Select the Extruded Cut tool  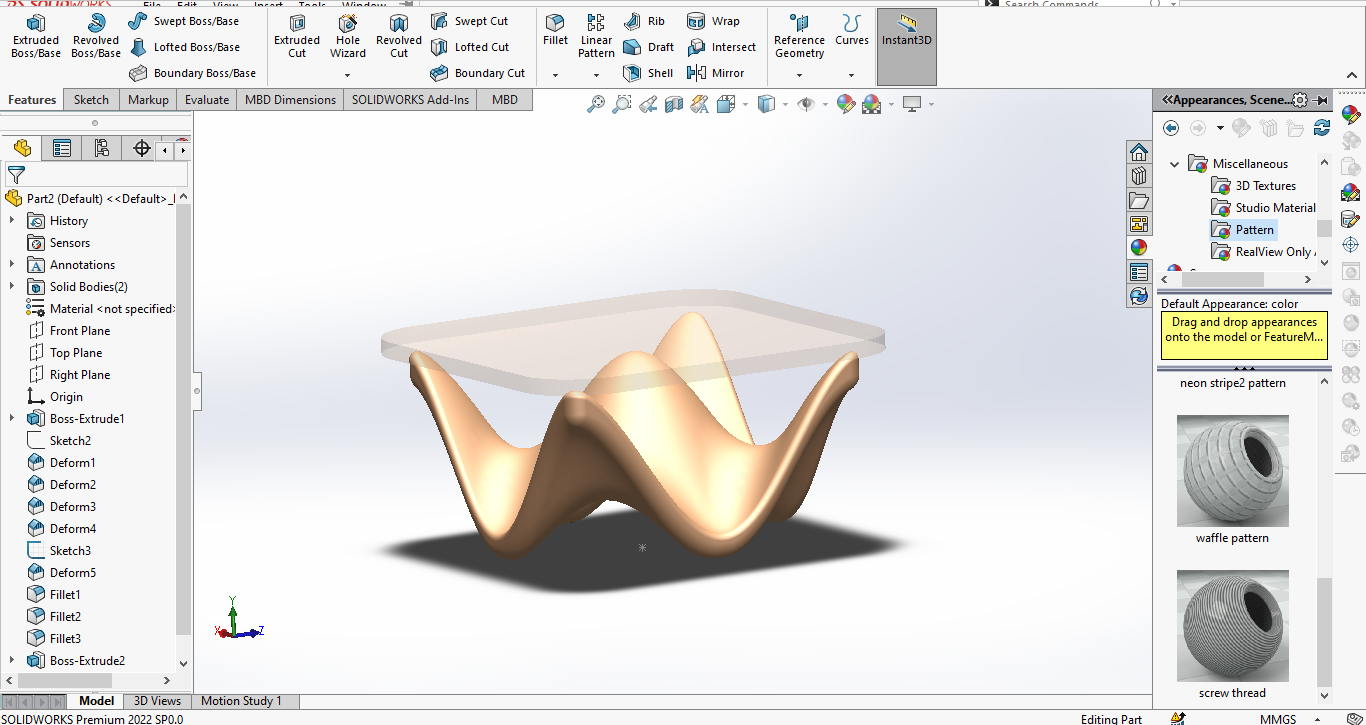pyautogui.click(x=297, y=36)
